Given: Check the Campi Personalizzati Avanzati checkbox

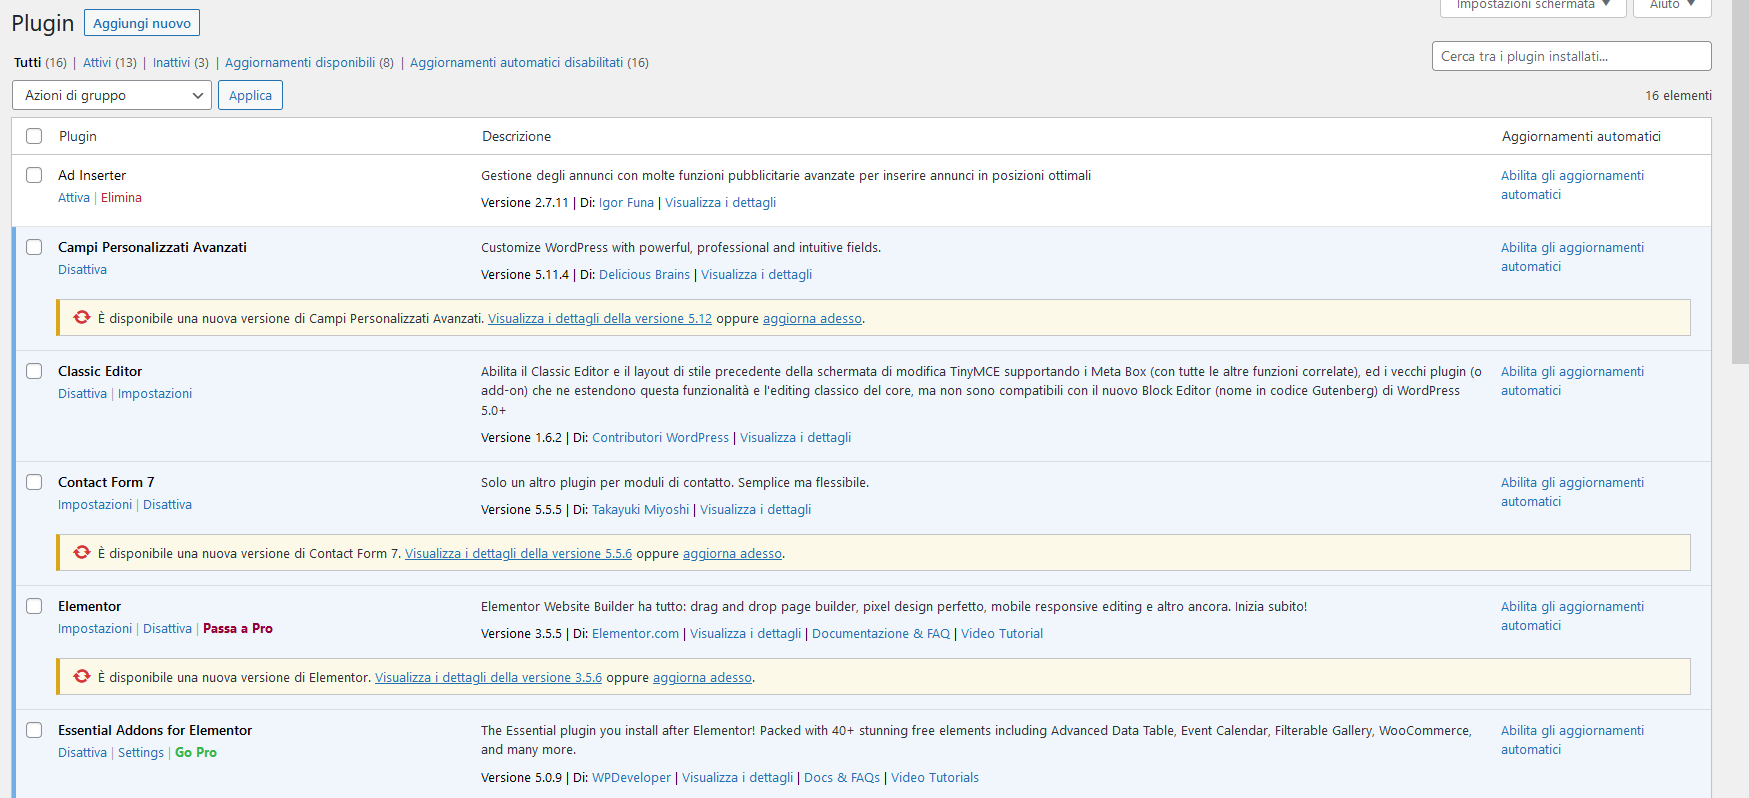Looking at the screenshot, I should pyautogui.click(x=34, y=247).
